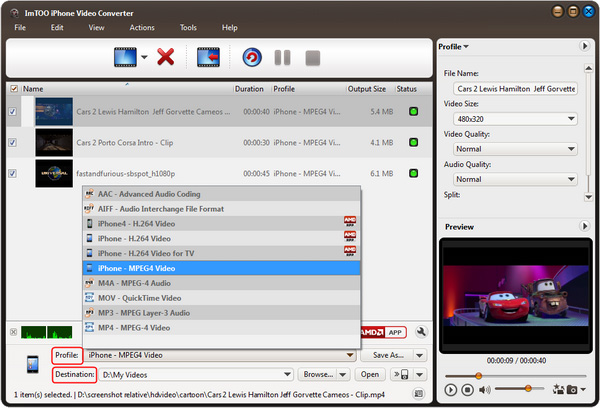This screenshot has width=600, height=408.
Task: Close the waveform display with small X
Action: [x=13, y=332]
